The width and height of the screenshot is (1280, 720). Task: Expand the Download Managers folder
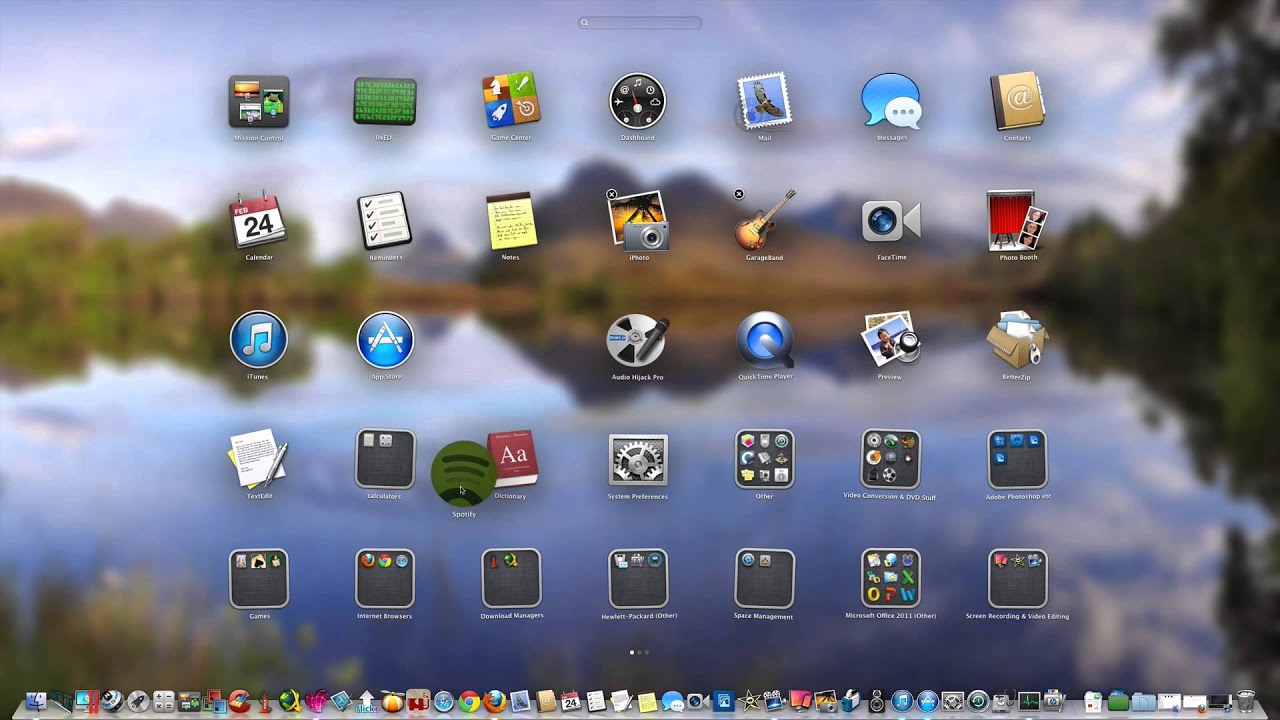pyautogui.click(x=511, y=578)
